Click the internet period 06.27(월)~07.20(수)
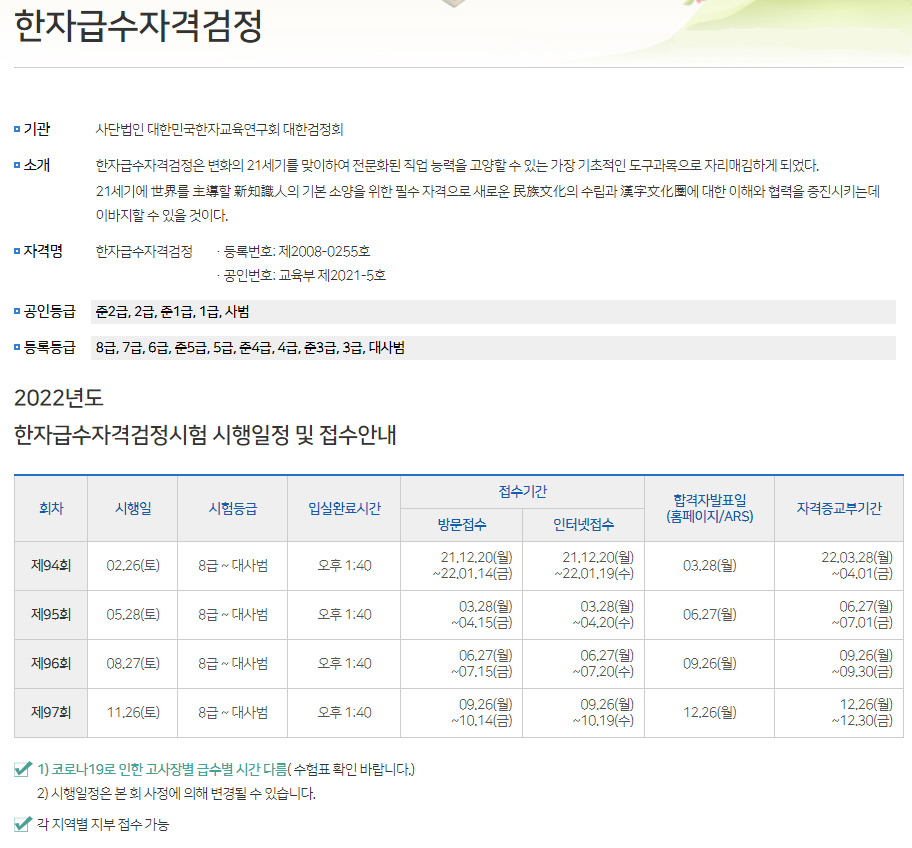This screenshot has width=912, height=848. (x=604, y=663)
